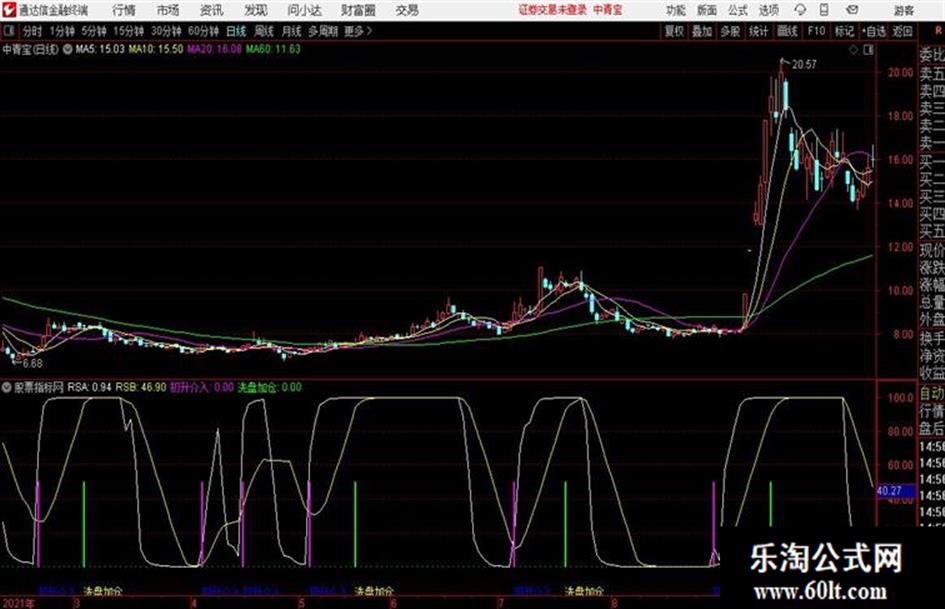This screenshot has height=609, width=945.
Task: Open the 问小达 menu
Action: pos(304,10)
